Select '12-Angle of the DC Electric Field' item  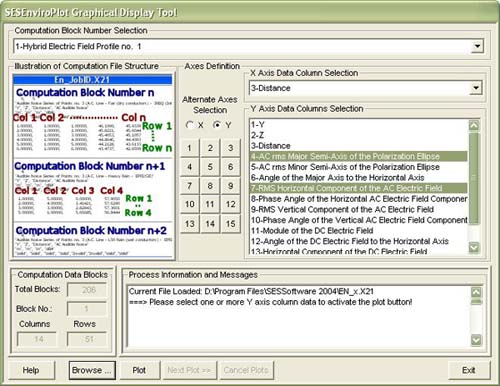(x=359, y=241)
